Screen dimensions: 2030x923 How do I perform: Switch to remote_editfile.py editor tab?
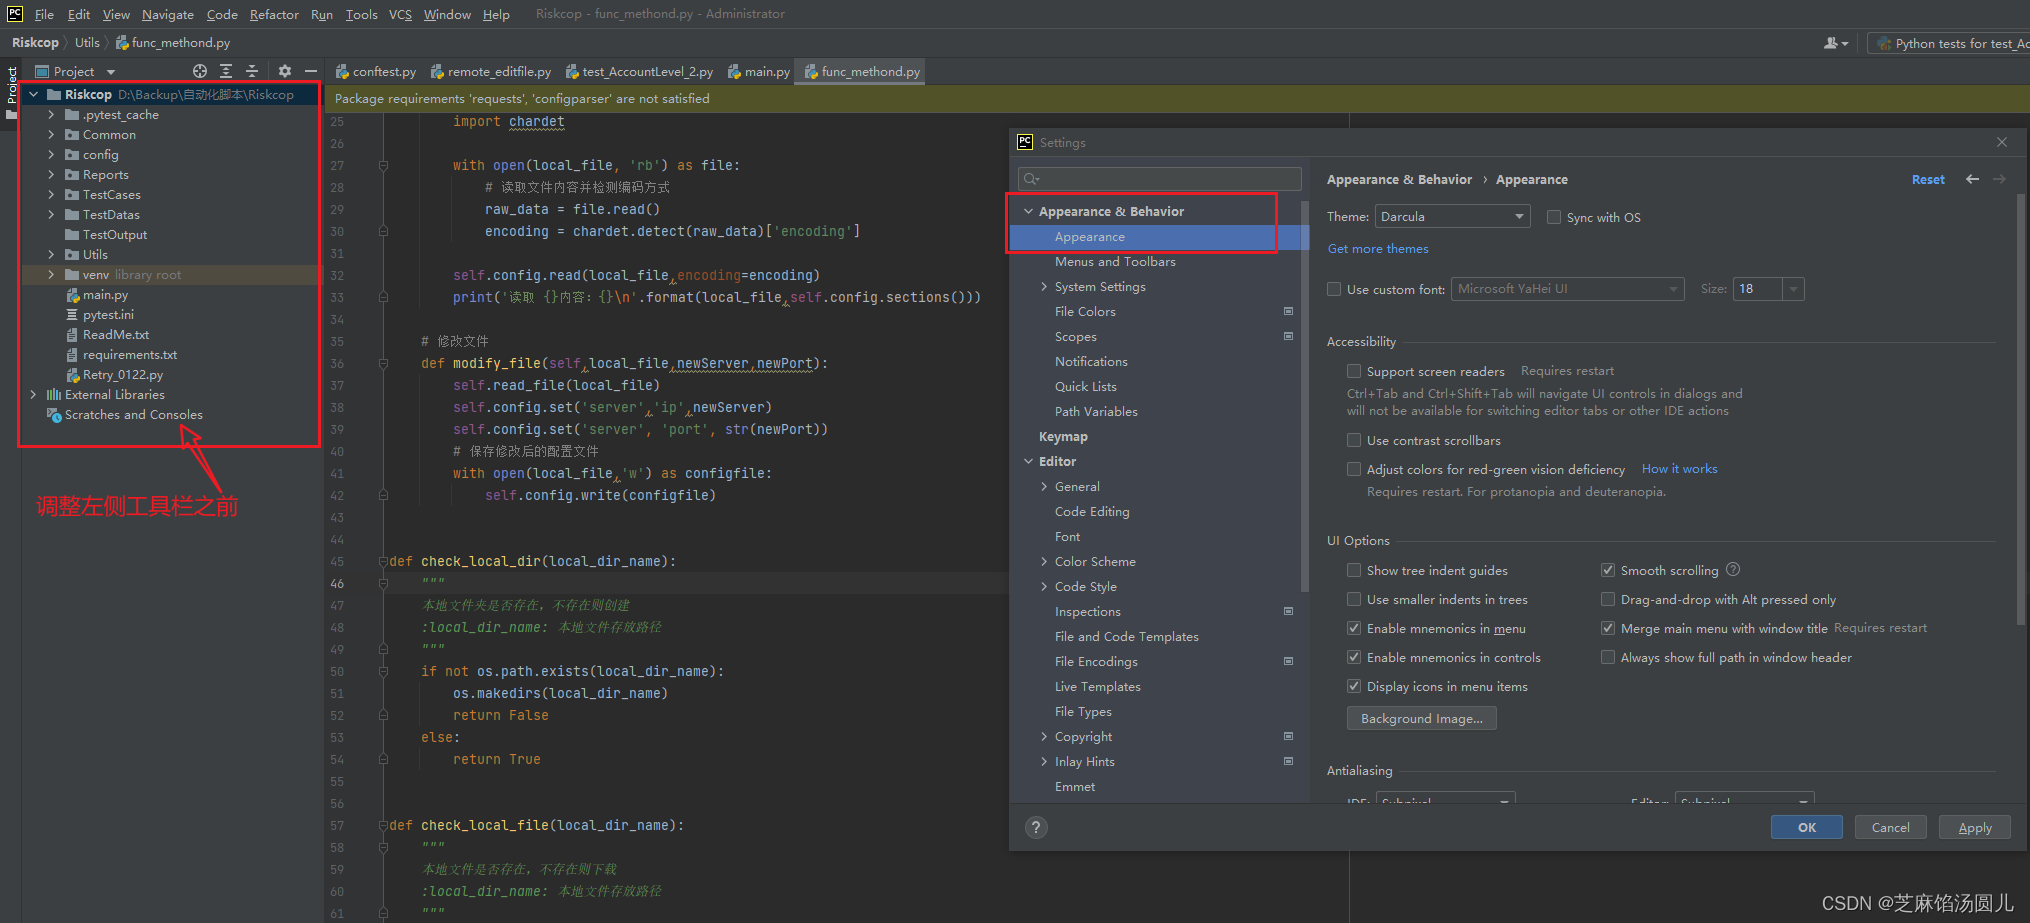(491, 71)
